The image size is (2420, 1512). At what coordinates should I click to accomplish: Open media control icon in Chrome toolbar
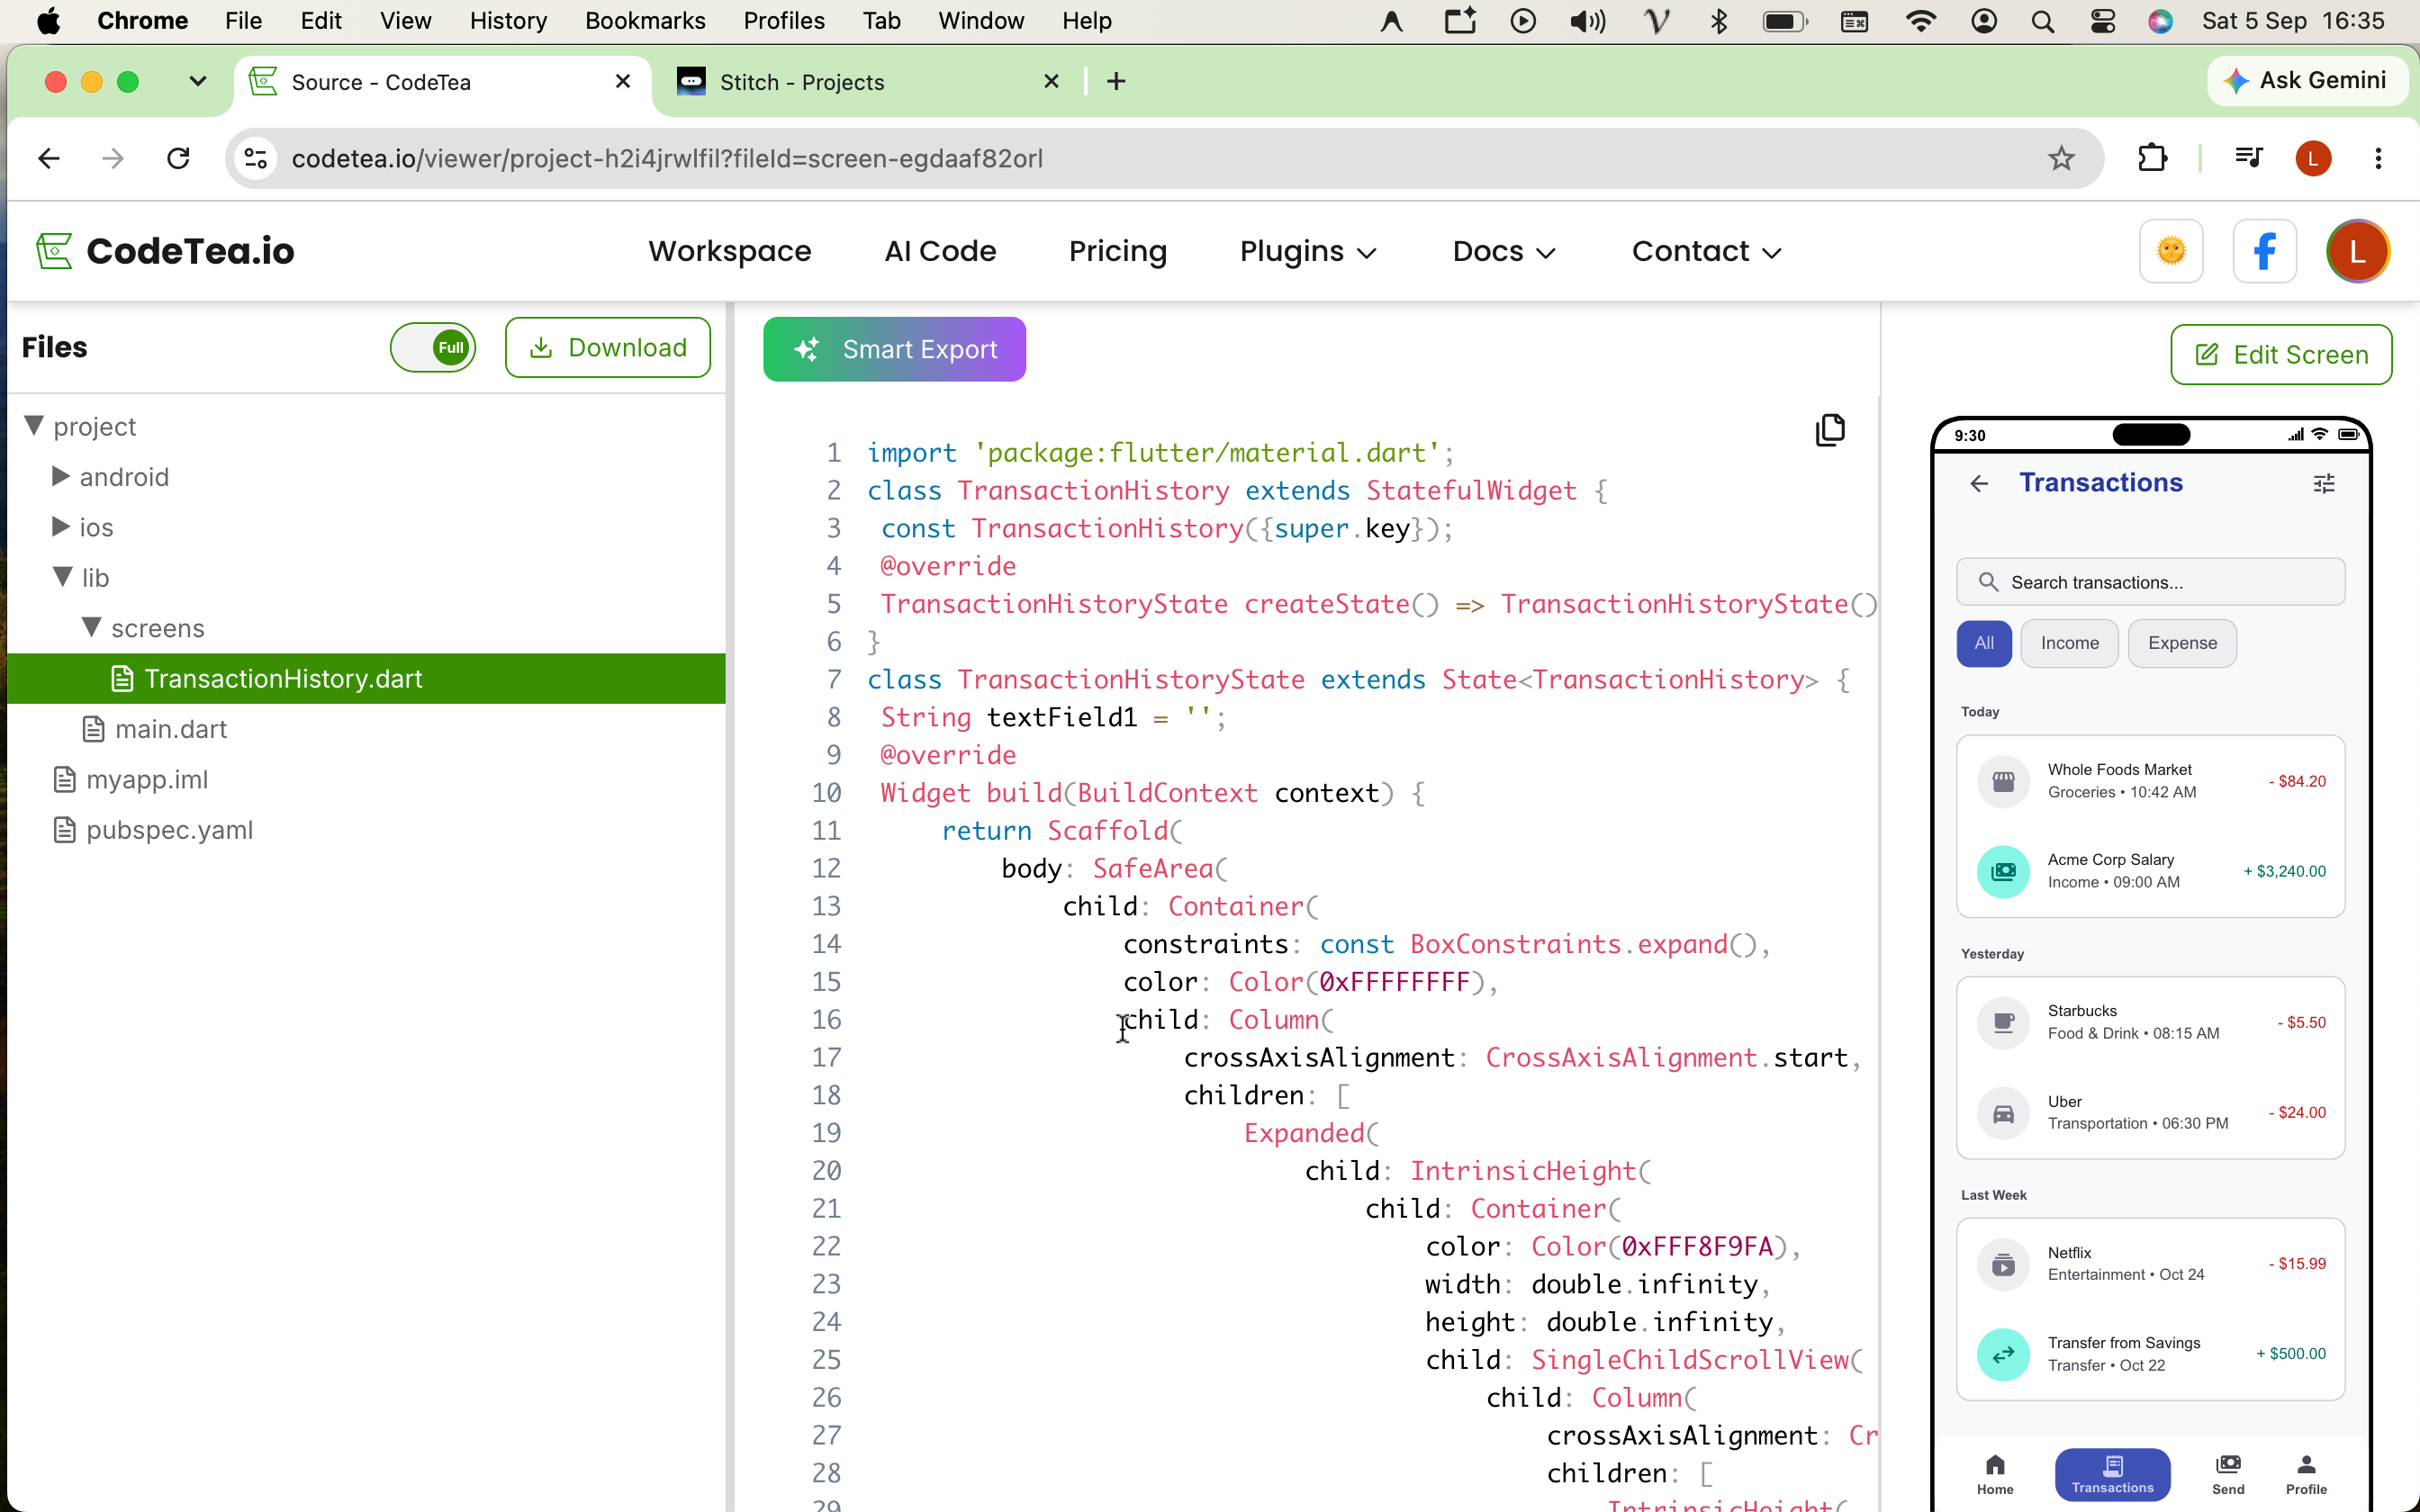coord(2248,158)
